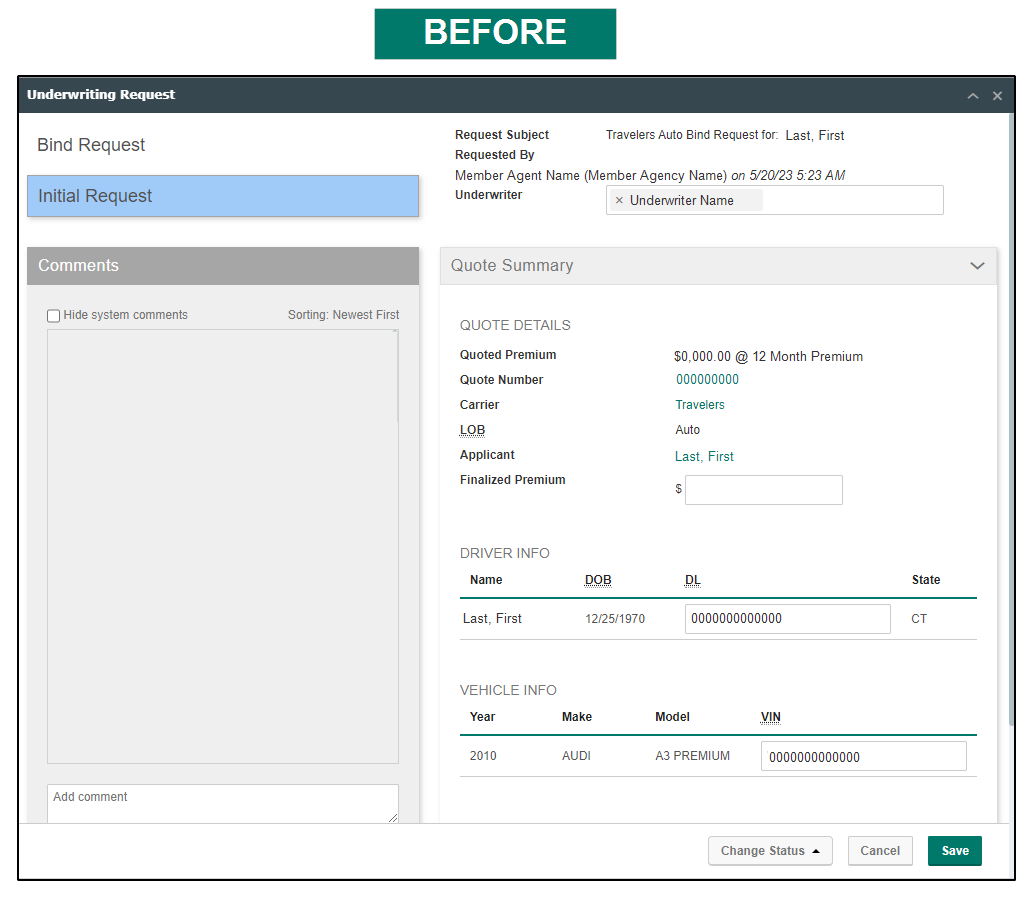Screen dimensions: 1031x897
Task: Remove Underwriter Name from the Underwriter field
Action: (x=620, y=200)
